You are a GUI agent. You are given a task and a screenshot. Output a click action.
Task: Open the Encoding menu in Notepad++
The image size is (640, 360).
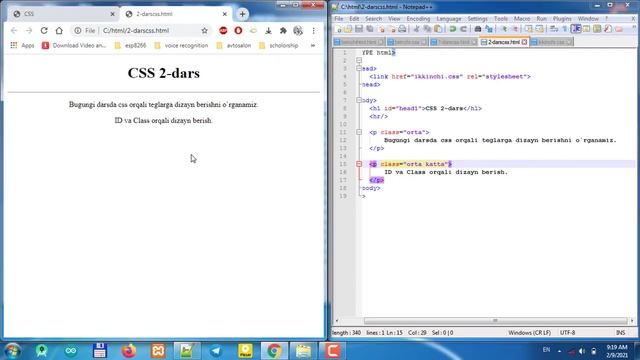click(x=418, y=19)
